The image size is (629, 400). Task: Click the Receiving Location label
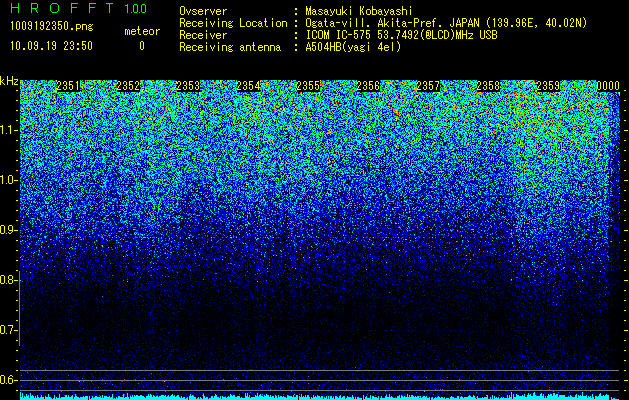click(x=233, y=23)
